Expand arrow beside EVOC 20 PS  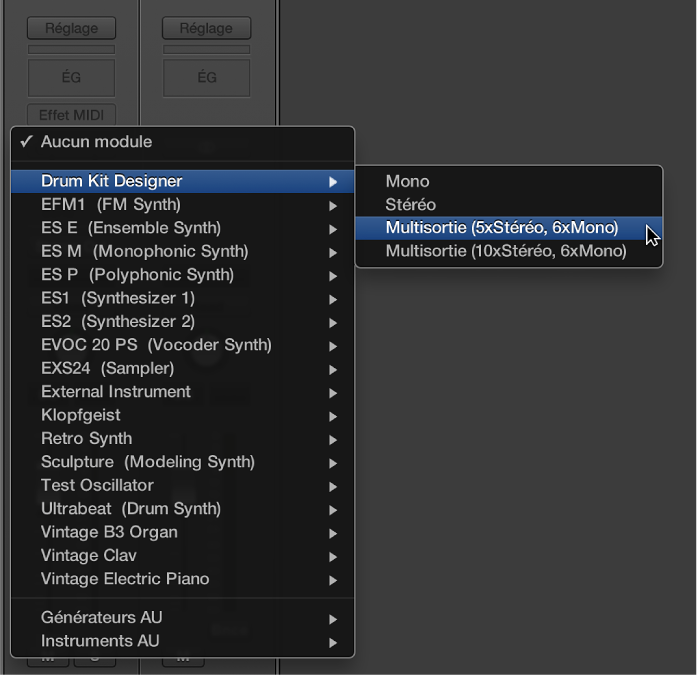coord(333,346)
